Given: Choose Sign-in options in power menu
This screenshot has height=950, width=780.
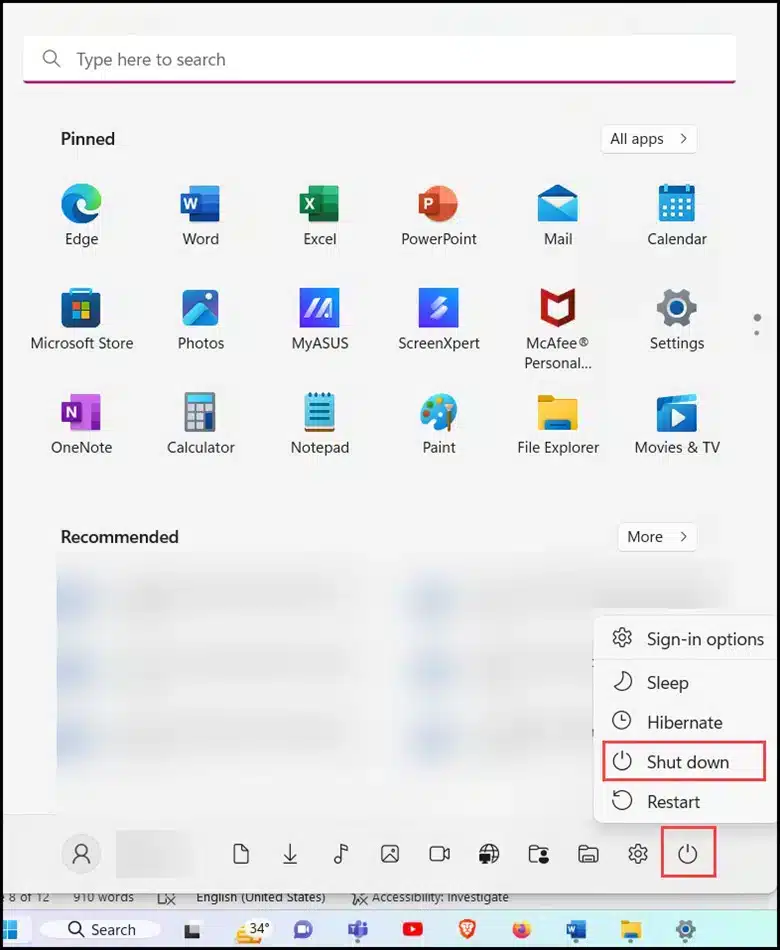Looking at the screenshot, I should 687,639.
